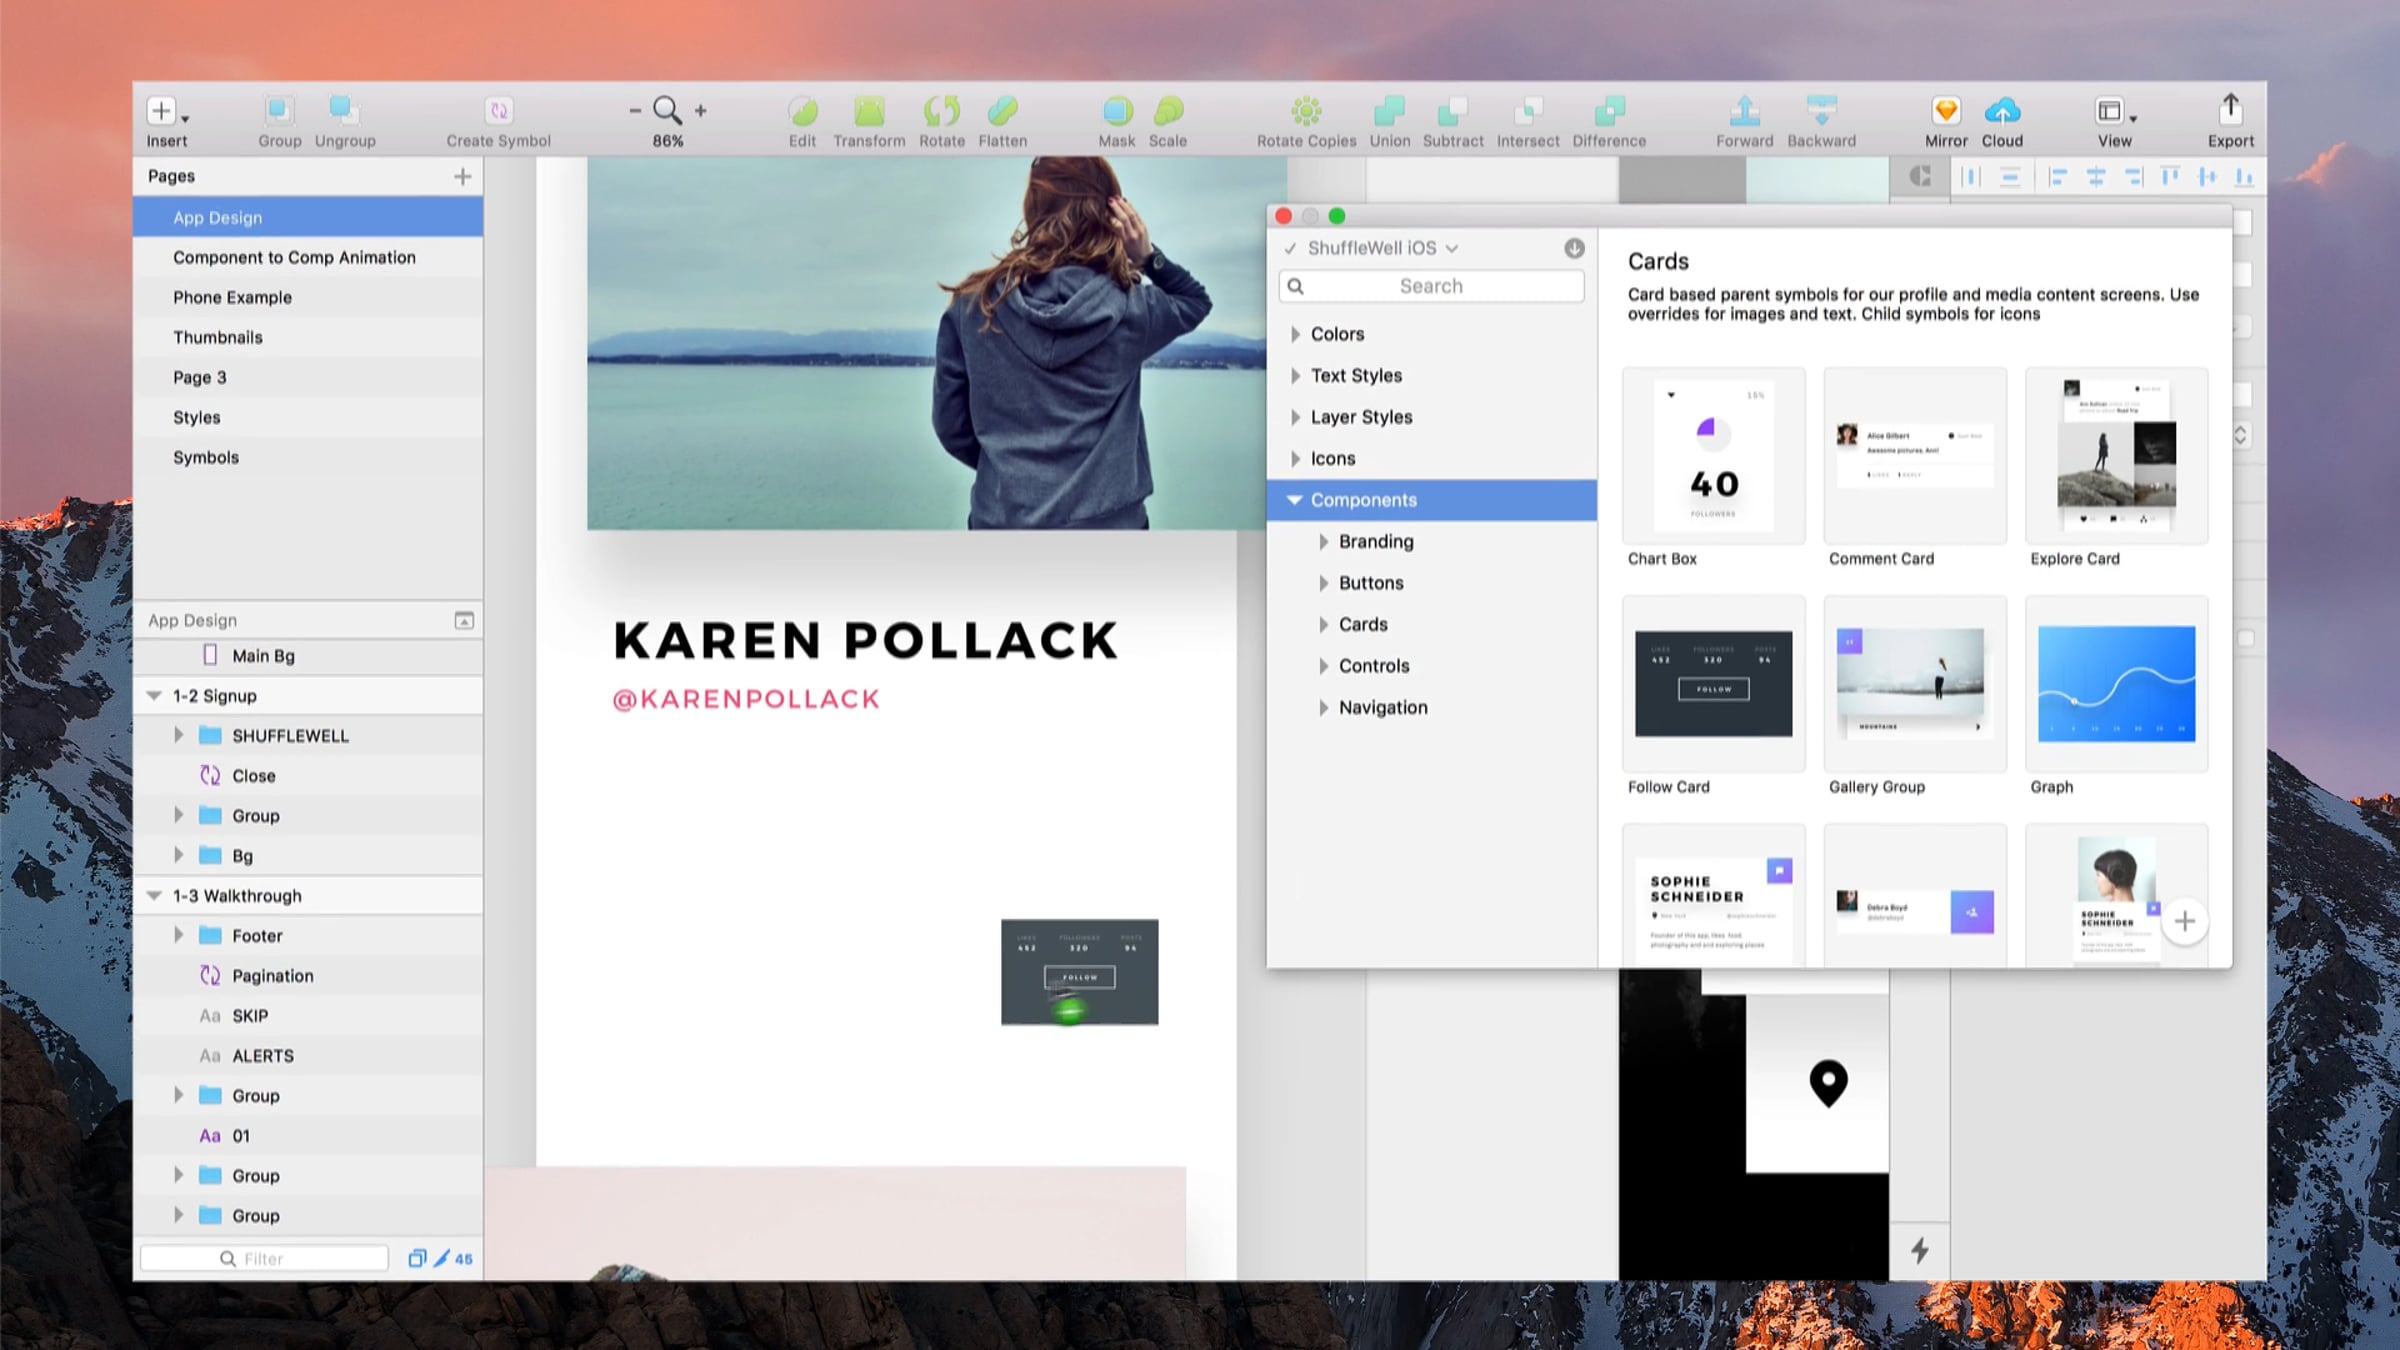Collapse the 1-2 Signup artboard

click(x=155, y=696)
